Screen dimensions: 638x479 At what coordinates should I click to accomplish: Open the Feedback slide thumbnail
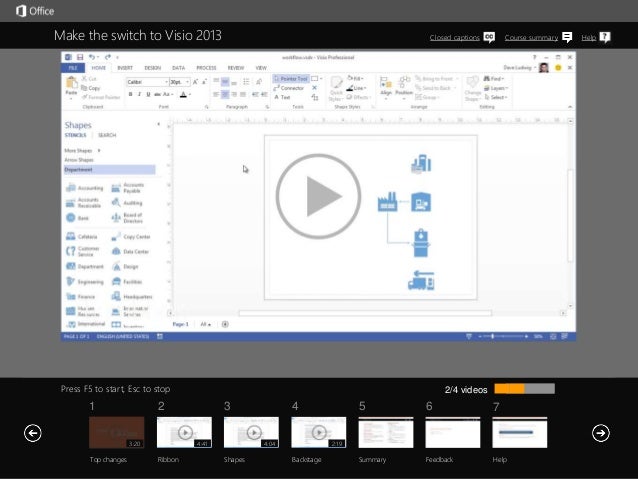453,432
